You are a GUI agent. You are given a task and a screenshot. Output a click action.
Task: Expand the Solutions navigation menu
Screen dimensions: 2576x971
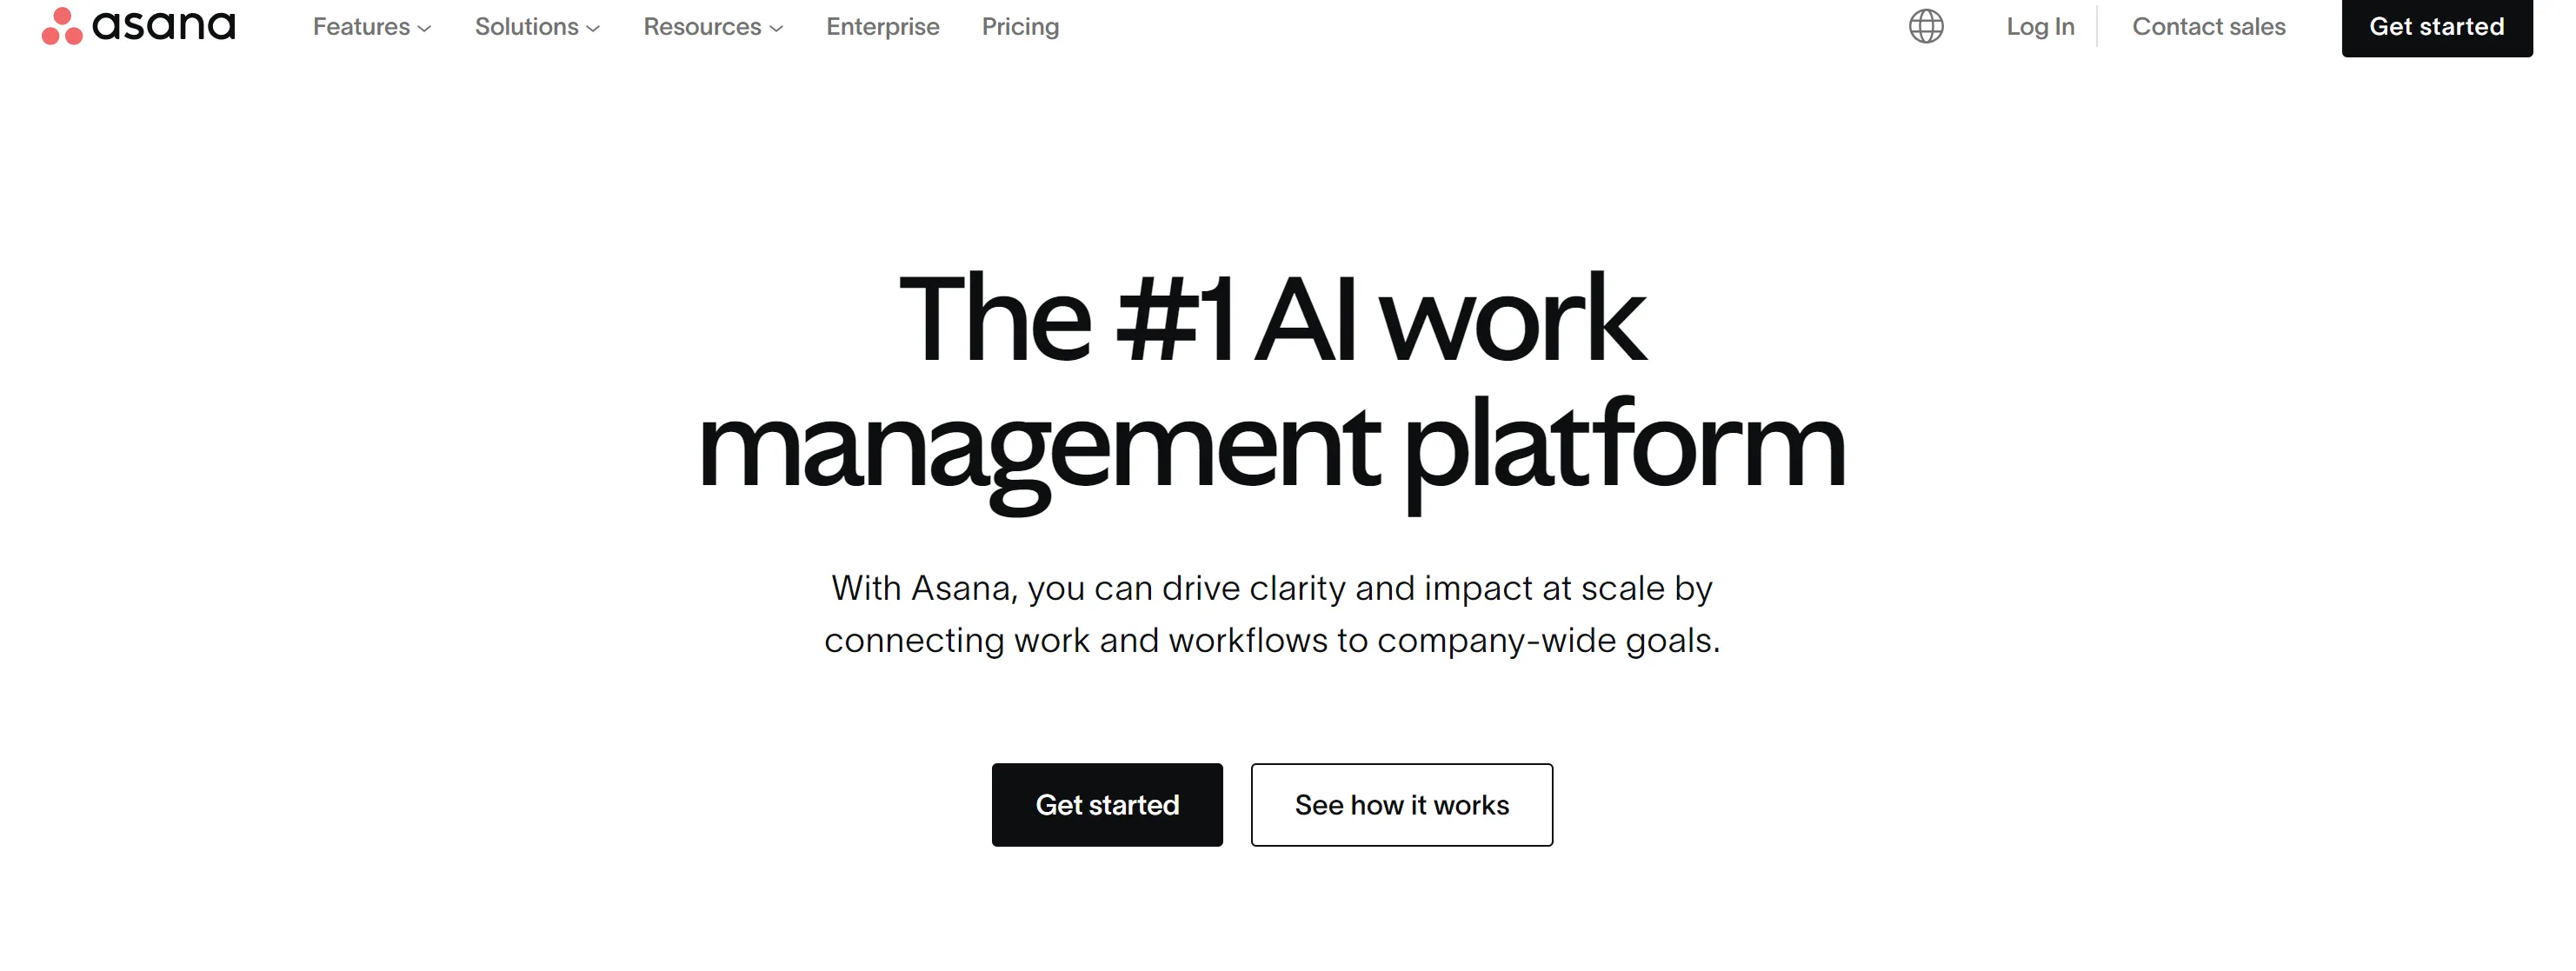[x=529, y=24]
